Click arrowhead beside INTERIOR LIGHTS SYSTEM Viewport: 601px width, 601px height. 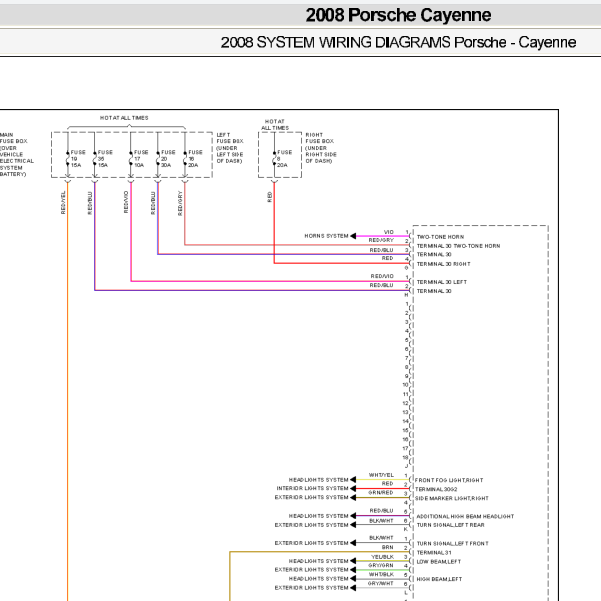[x=353, y=488]
